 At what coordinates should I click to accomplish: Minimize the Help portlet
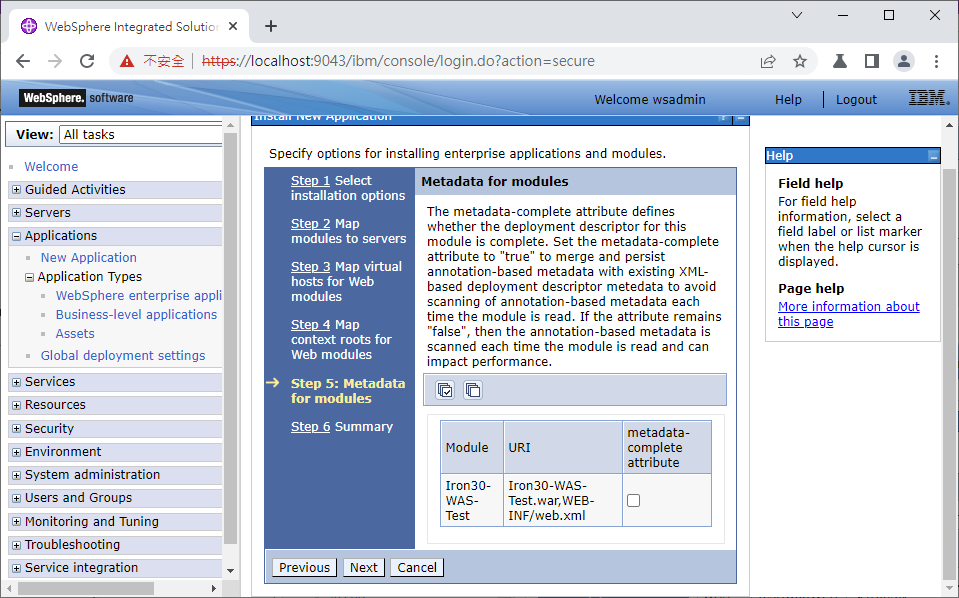coord(933,156)
